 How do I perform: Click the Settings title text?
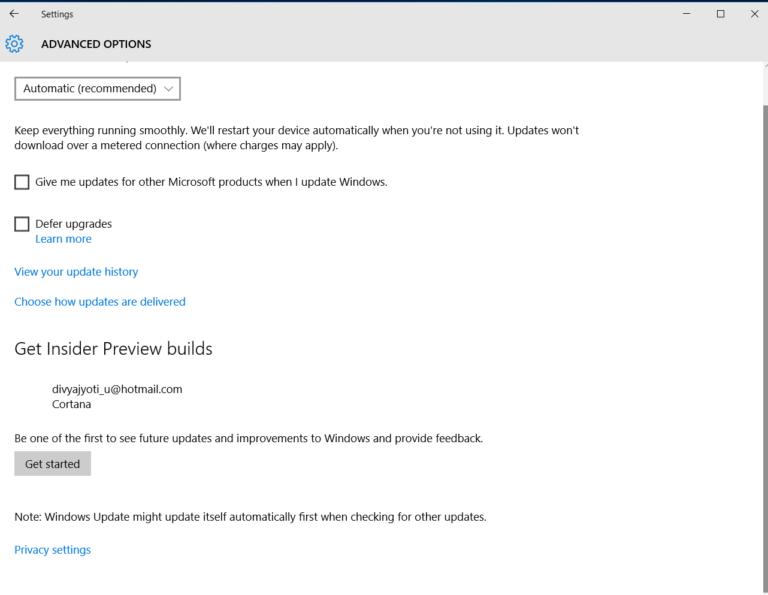click(x=57, y=14)
